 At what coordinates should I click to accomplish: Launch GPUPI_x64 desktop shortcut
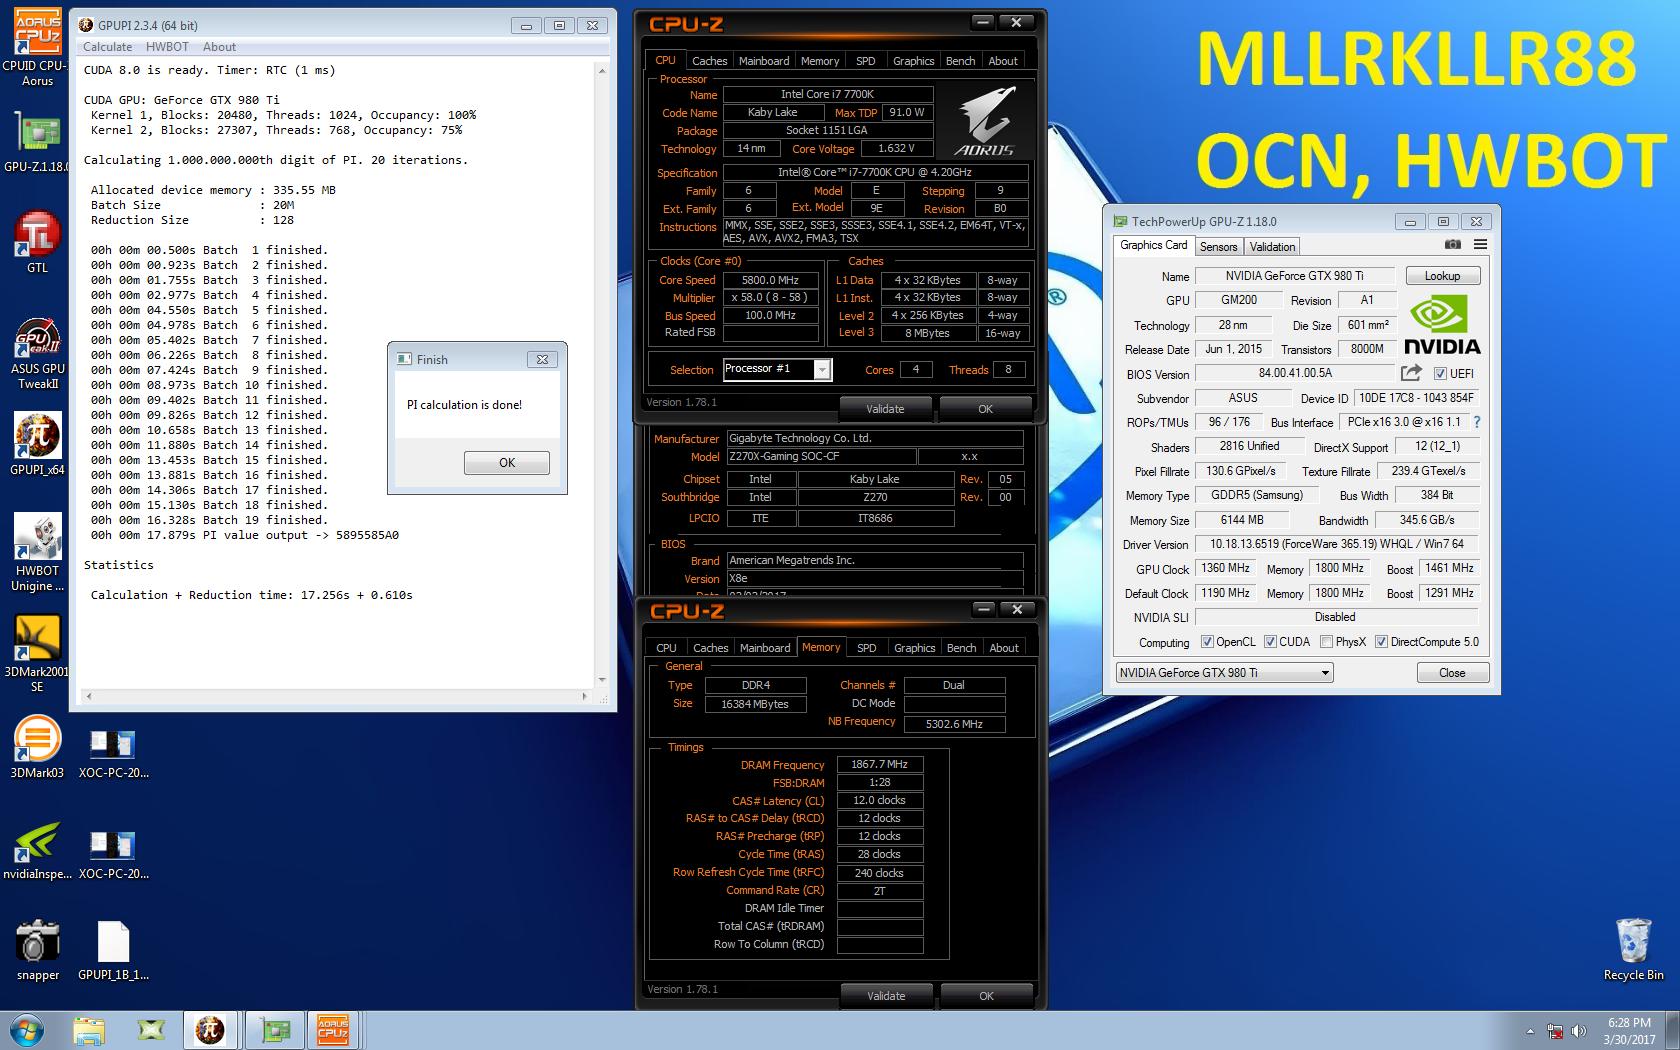click(x=37, y=444)
